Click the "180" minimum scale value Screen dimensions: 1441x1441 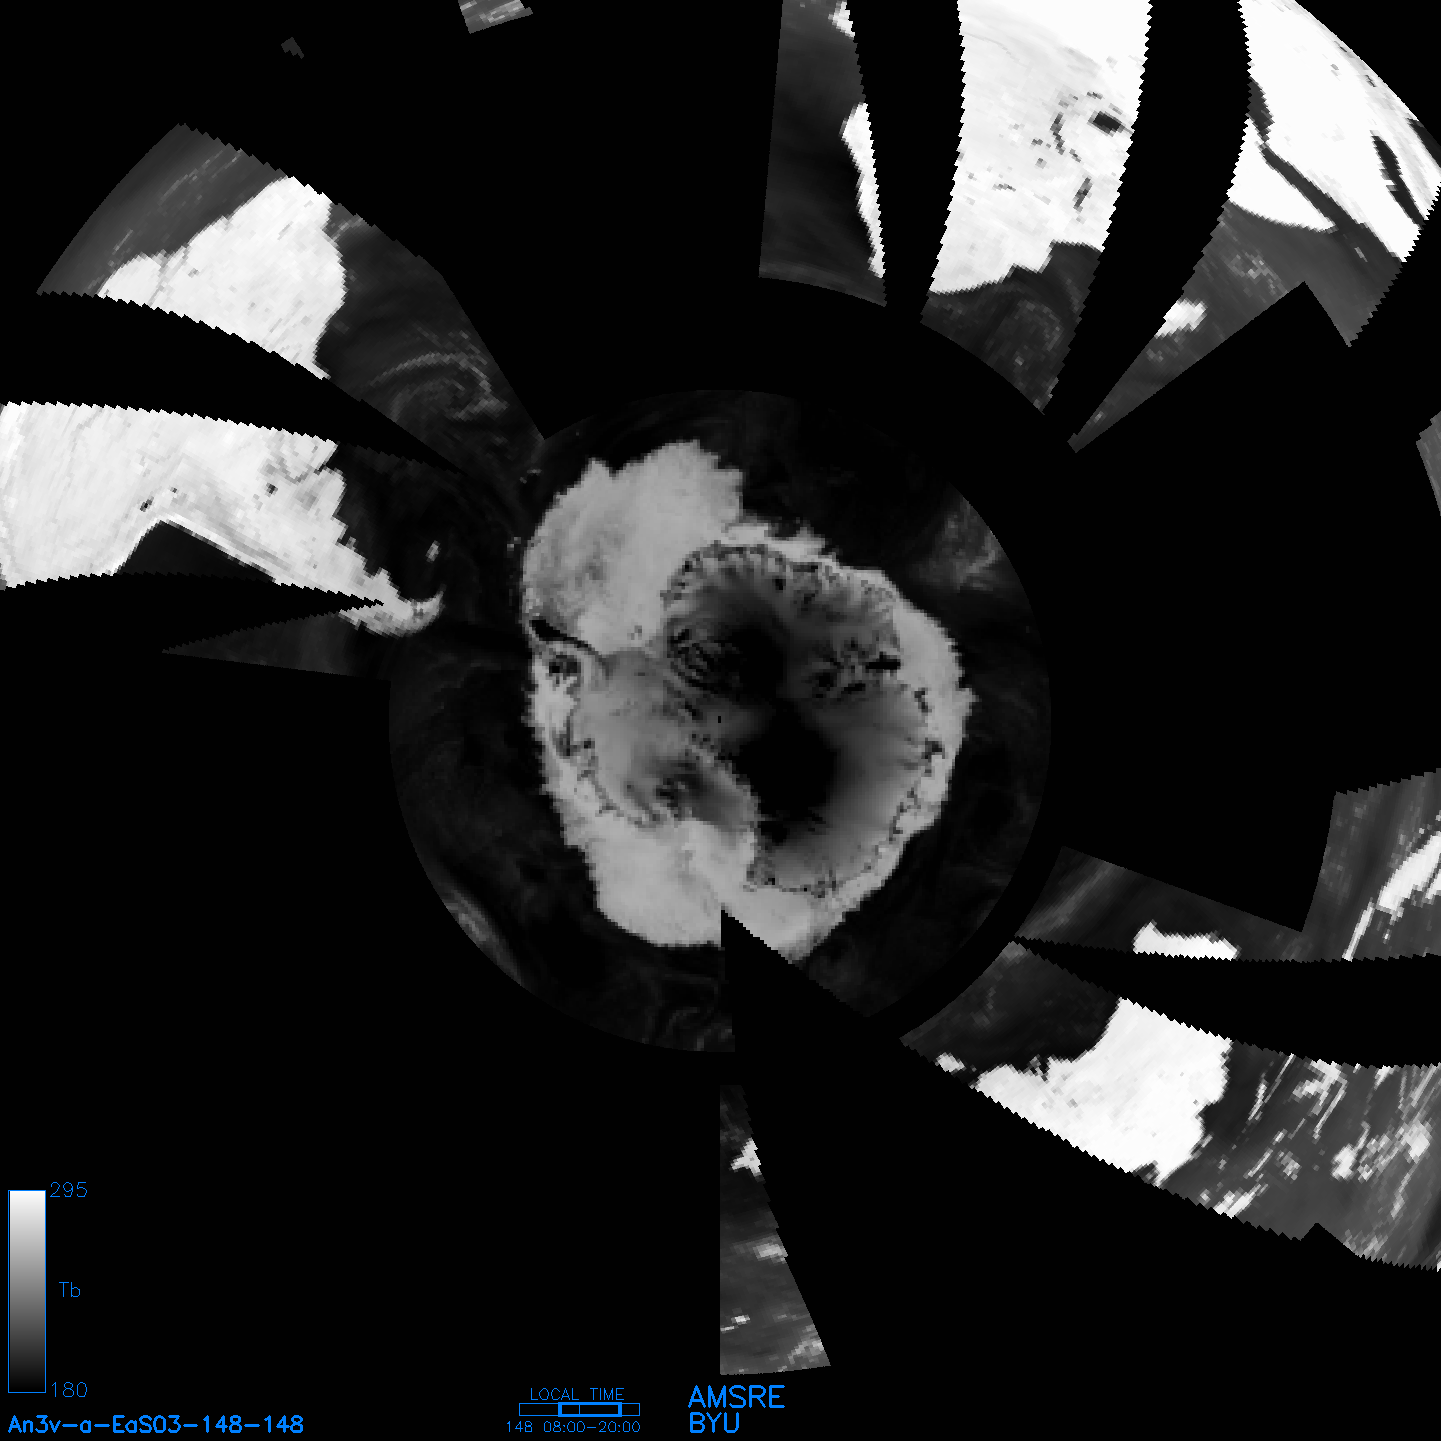pos(69,1390)
